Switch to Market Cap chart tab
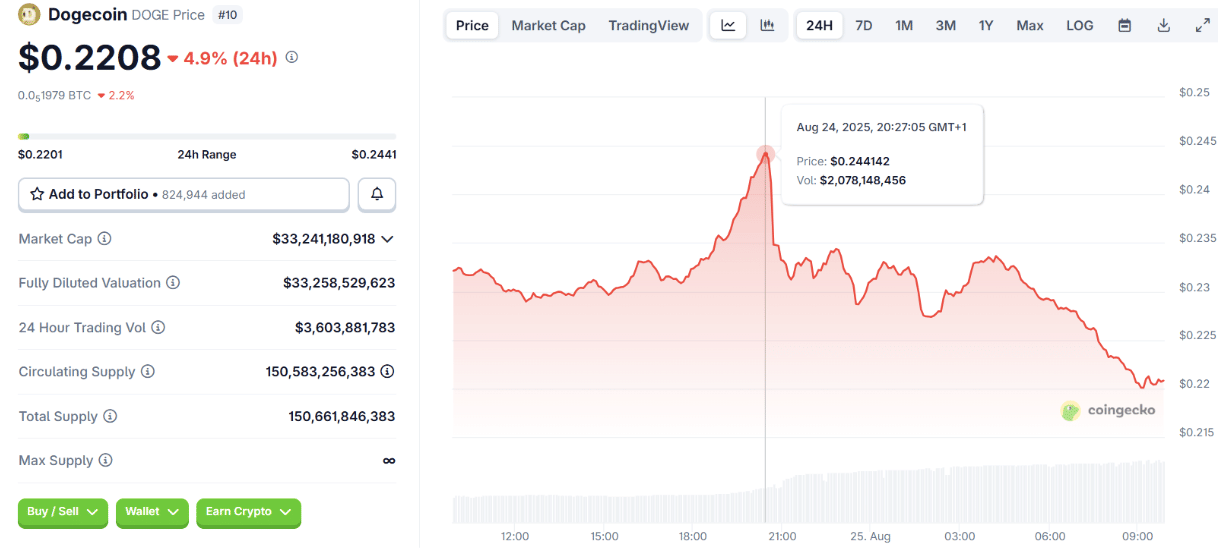Viewport: 1228px width, 560px height. [548, 25]
